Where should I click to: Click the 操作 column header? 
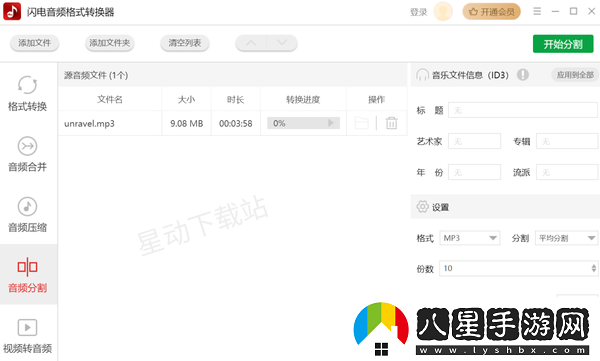377,100
